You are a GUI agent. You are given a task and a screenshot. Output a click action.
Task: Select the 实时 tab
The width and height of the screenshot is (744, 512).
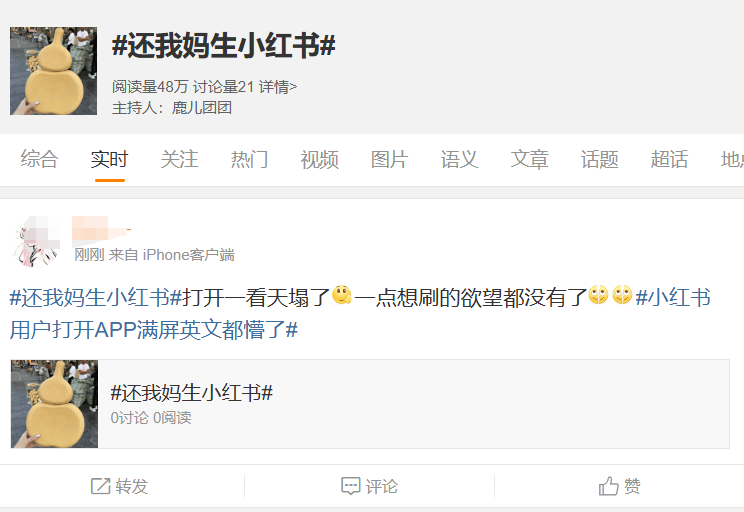110,159
